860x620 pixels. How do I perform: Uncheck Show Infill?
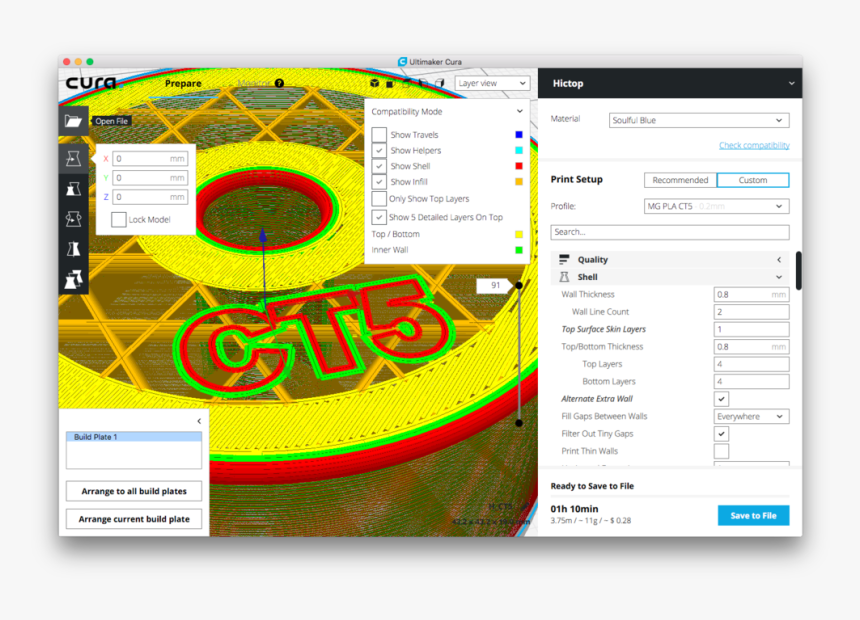[x=379, y=182]
